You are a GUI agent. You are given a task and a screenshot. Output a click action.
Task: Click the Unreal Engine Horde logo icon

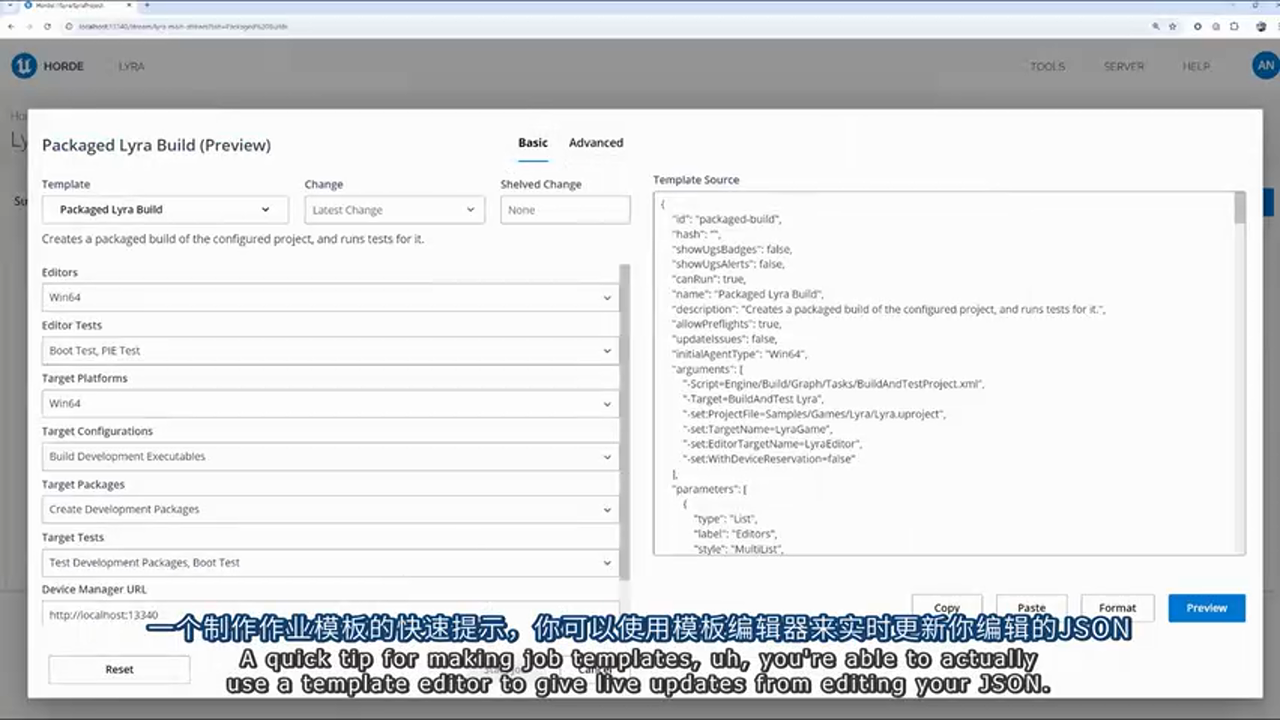[x=23, y=66]
